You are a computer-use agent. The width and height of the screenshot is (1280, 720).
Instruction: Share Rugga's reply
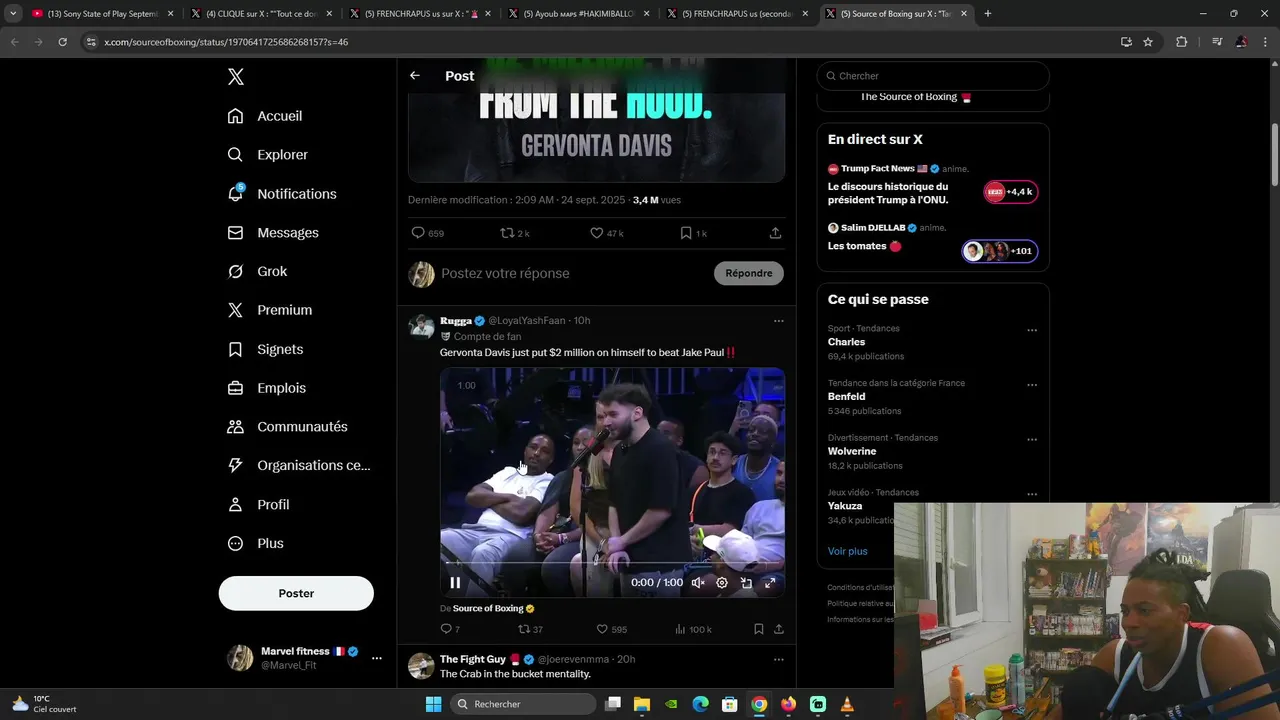[779, 629]
